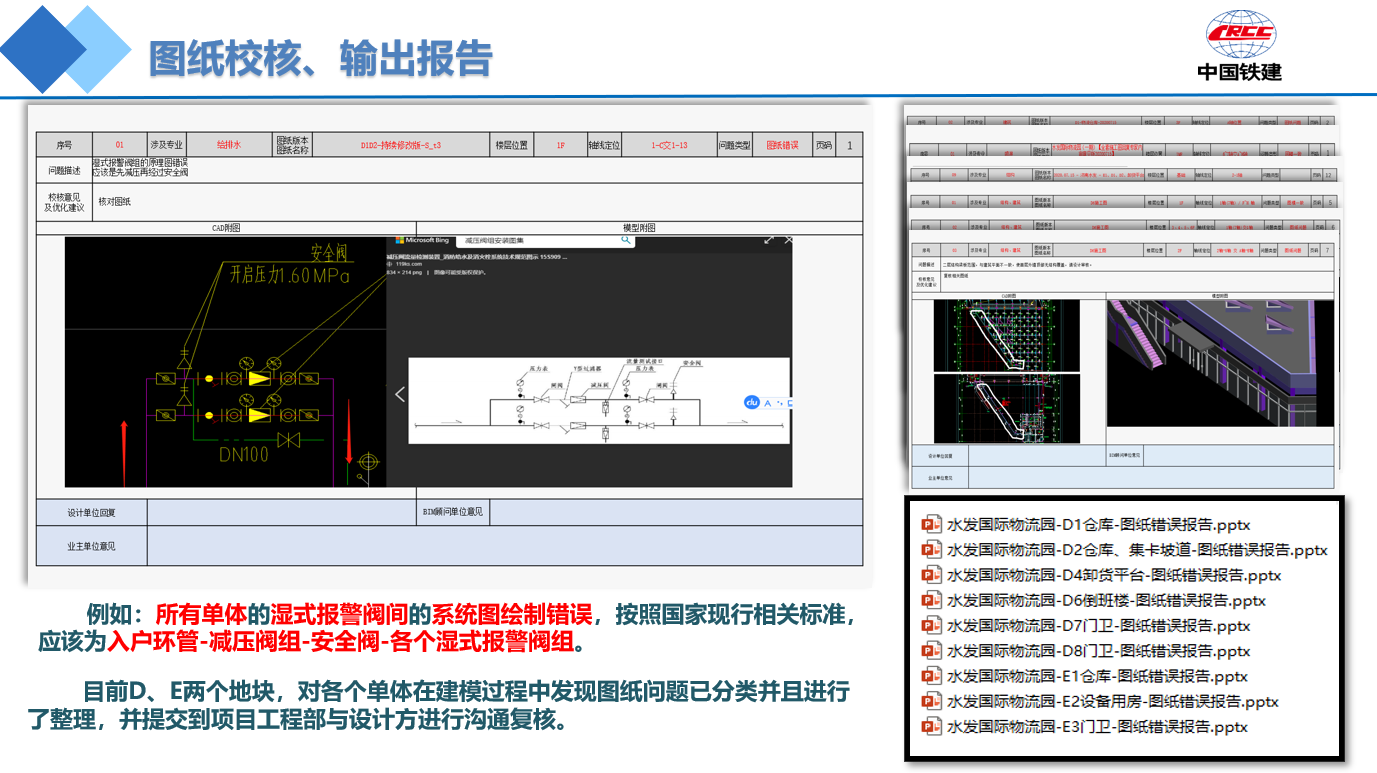Screen dimensions: 1377x773
Task: Click the pressure reducing valve diagram image
Action: click(x=599, y=401)
